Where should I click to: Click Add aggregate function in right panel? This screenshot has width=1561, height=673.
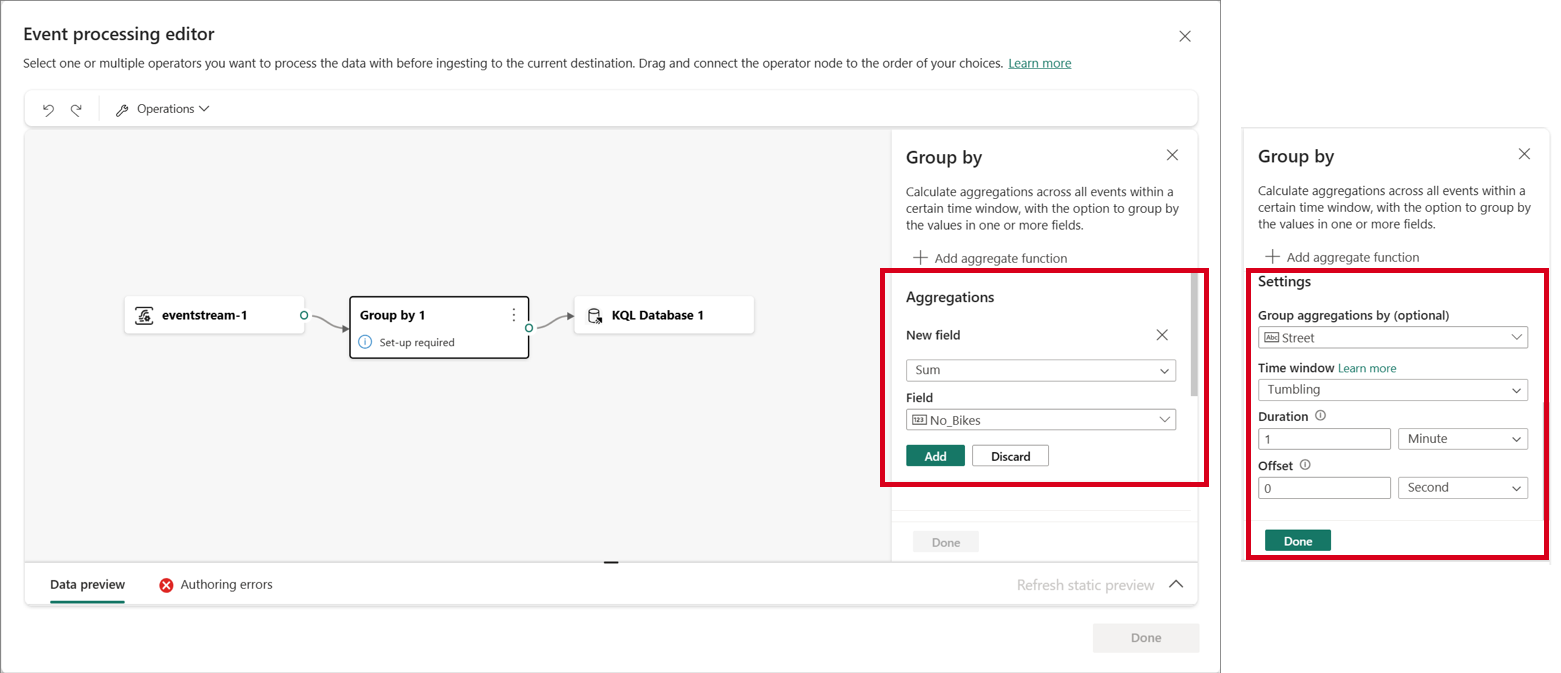click(1342, 257)
